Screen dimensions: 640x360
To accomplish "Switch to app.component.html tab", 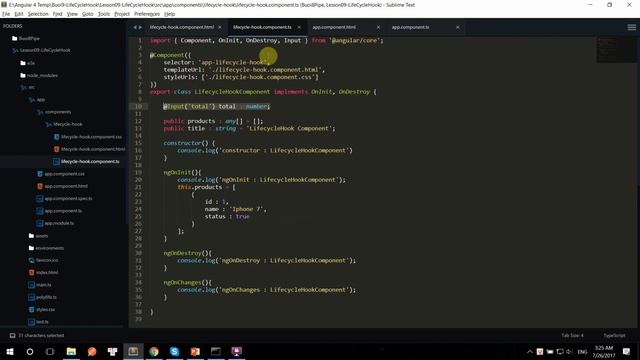I will (x=334, y=27).
